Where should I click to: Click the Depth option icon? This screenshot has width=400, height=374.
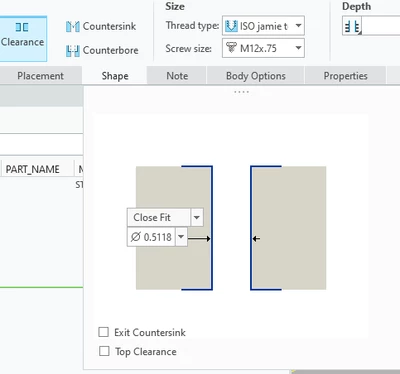(352, 26)
